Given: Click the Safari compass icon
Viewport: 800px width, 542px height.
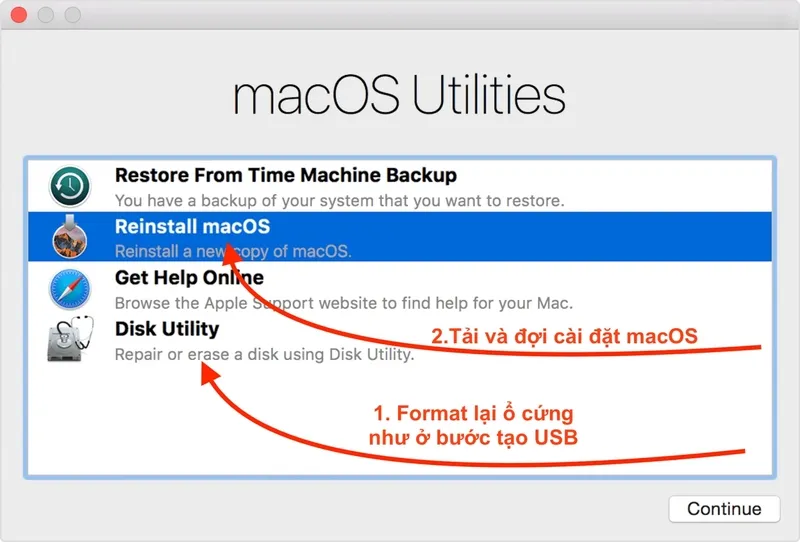Looking at the screenshot, I should coord(70,289).
